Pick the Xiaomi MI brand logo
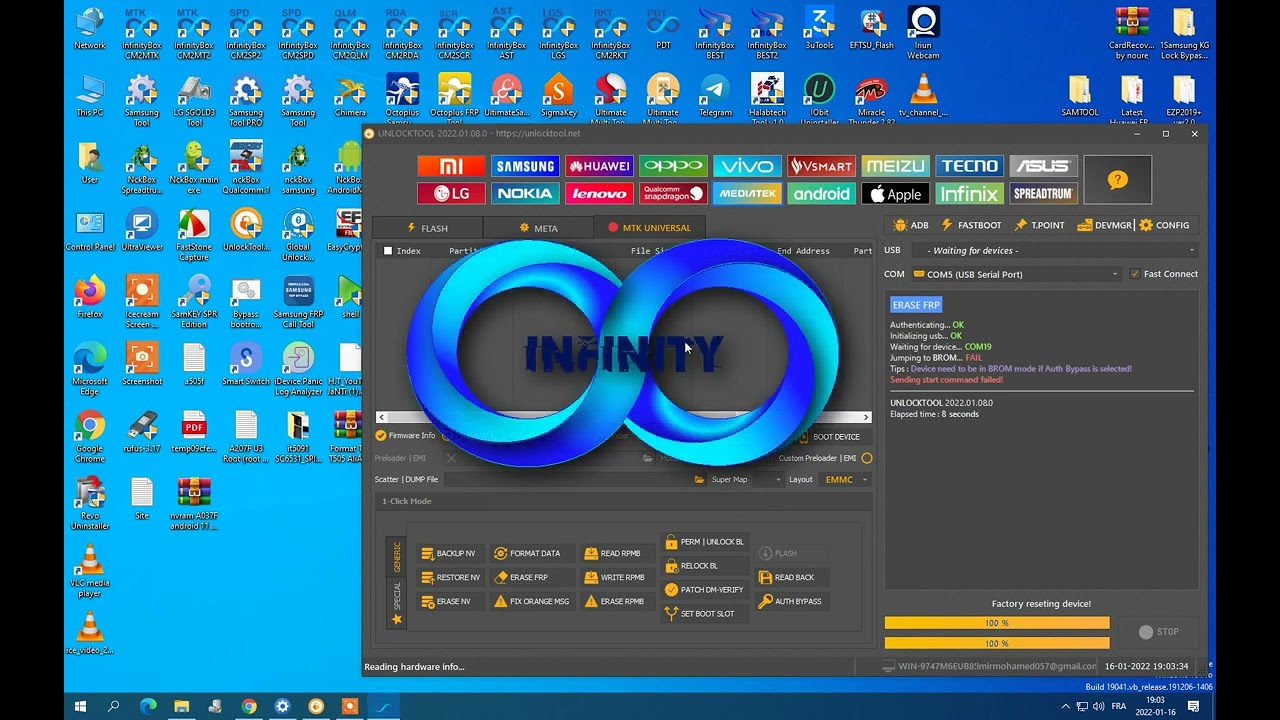 pyautogui.click(x=451, y=166)
